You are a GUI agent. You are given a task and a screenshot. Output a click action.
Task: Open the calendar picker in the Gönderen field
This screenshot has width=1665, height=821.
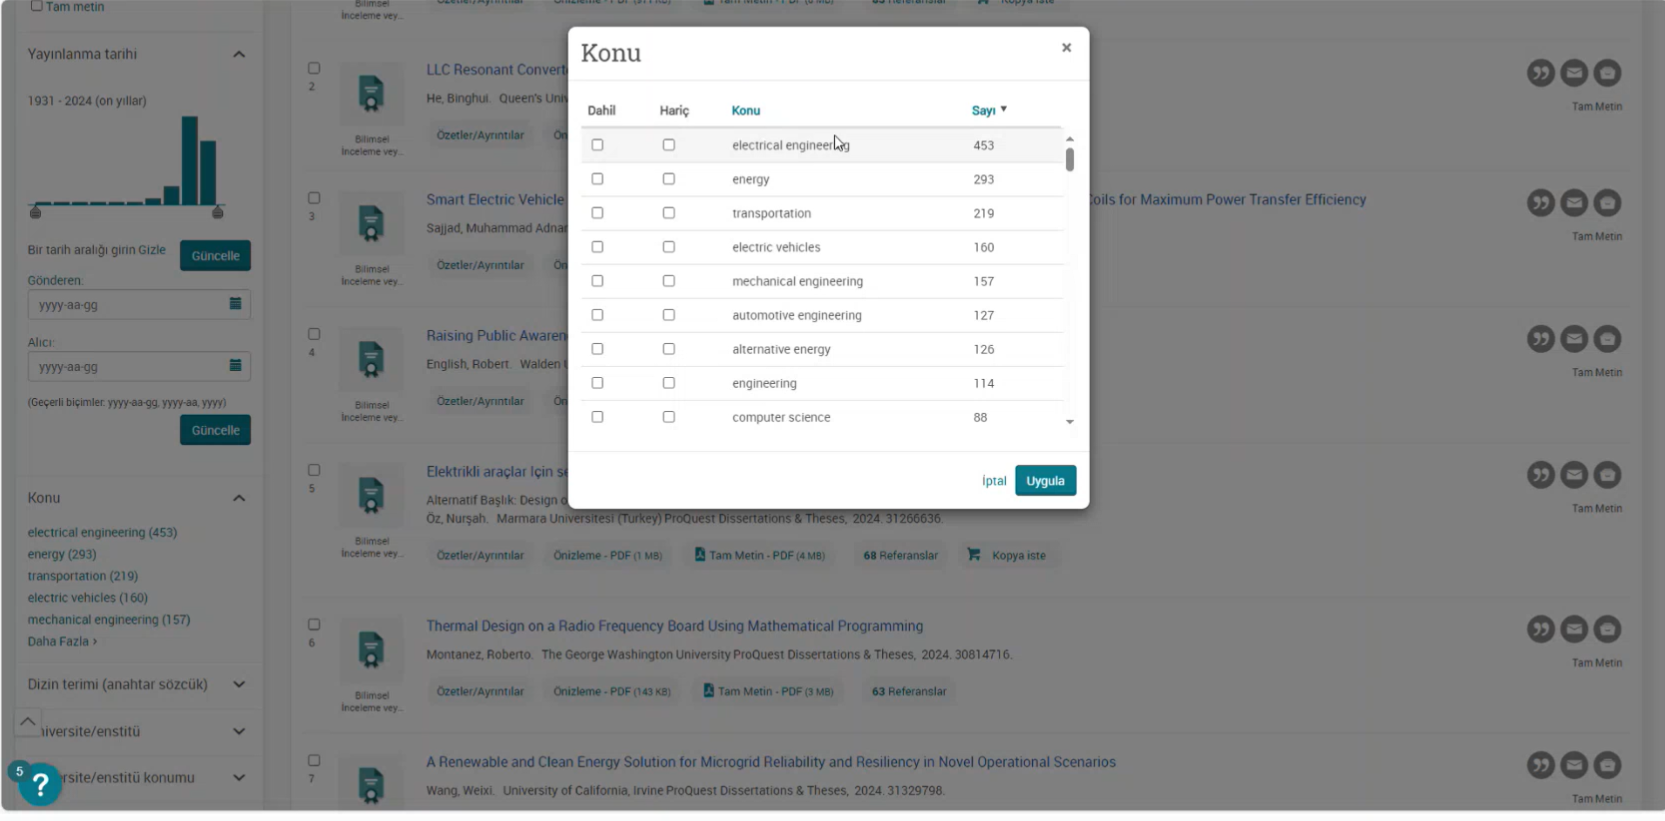point(235,304)
